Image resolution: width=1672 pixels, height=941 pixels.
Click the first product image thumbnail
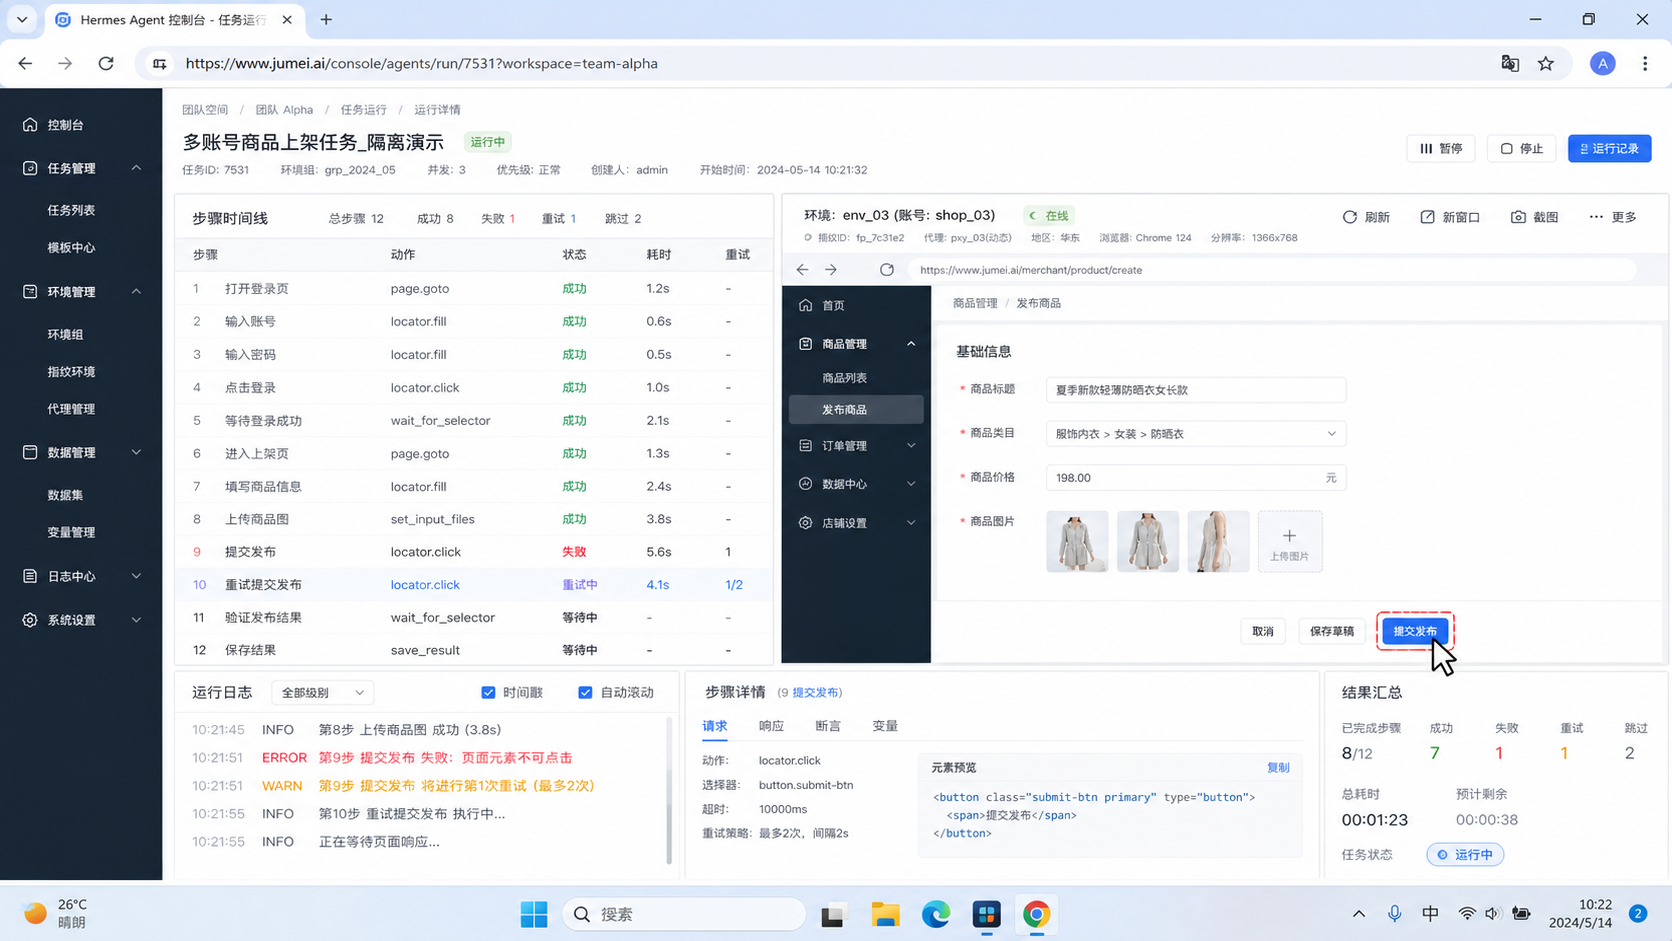pyautogui.click(x=1077, y=541)
